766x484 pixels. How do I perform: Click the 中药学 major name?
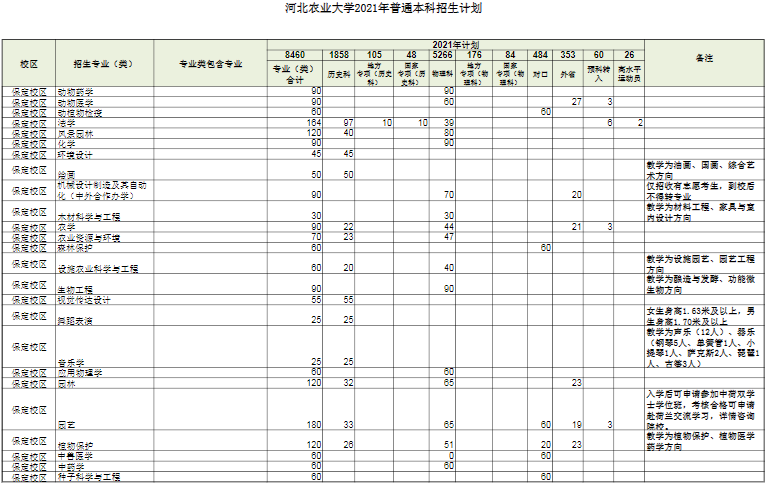[x=71, y=466]
